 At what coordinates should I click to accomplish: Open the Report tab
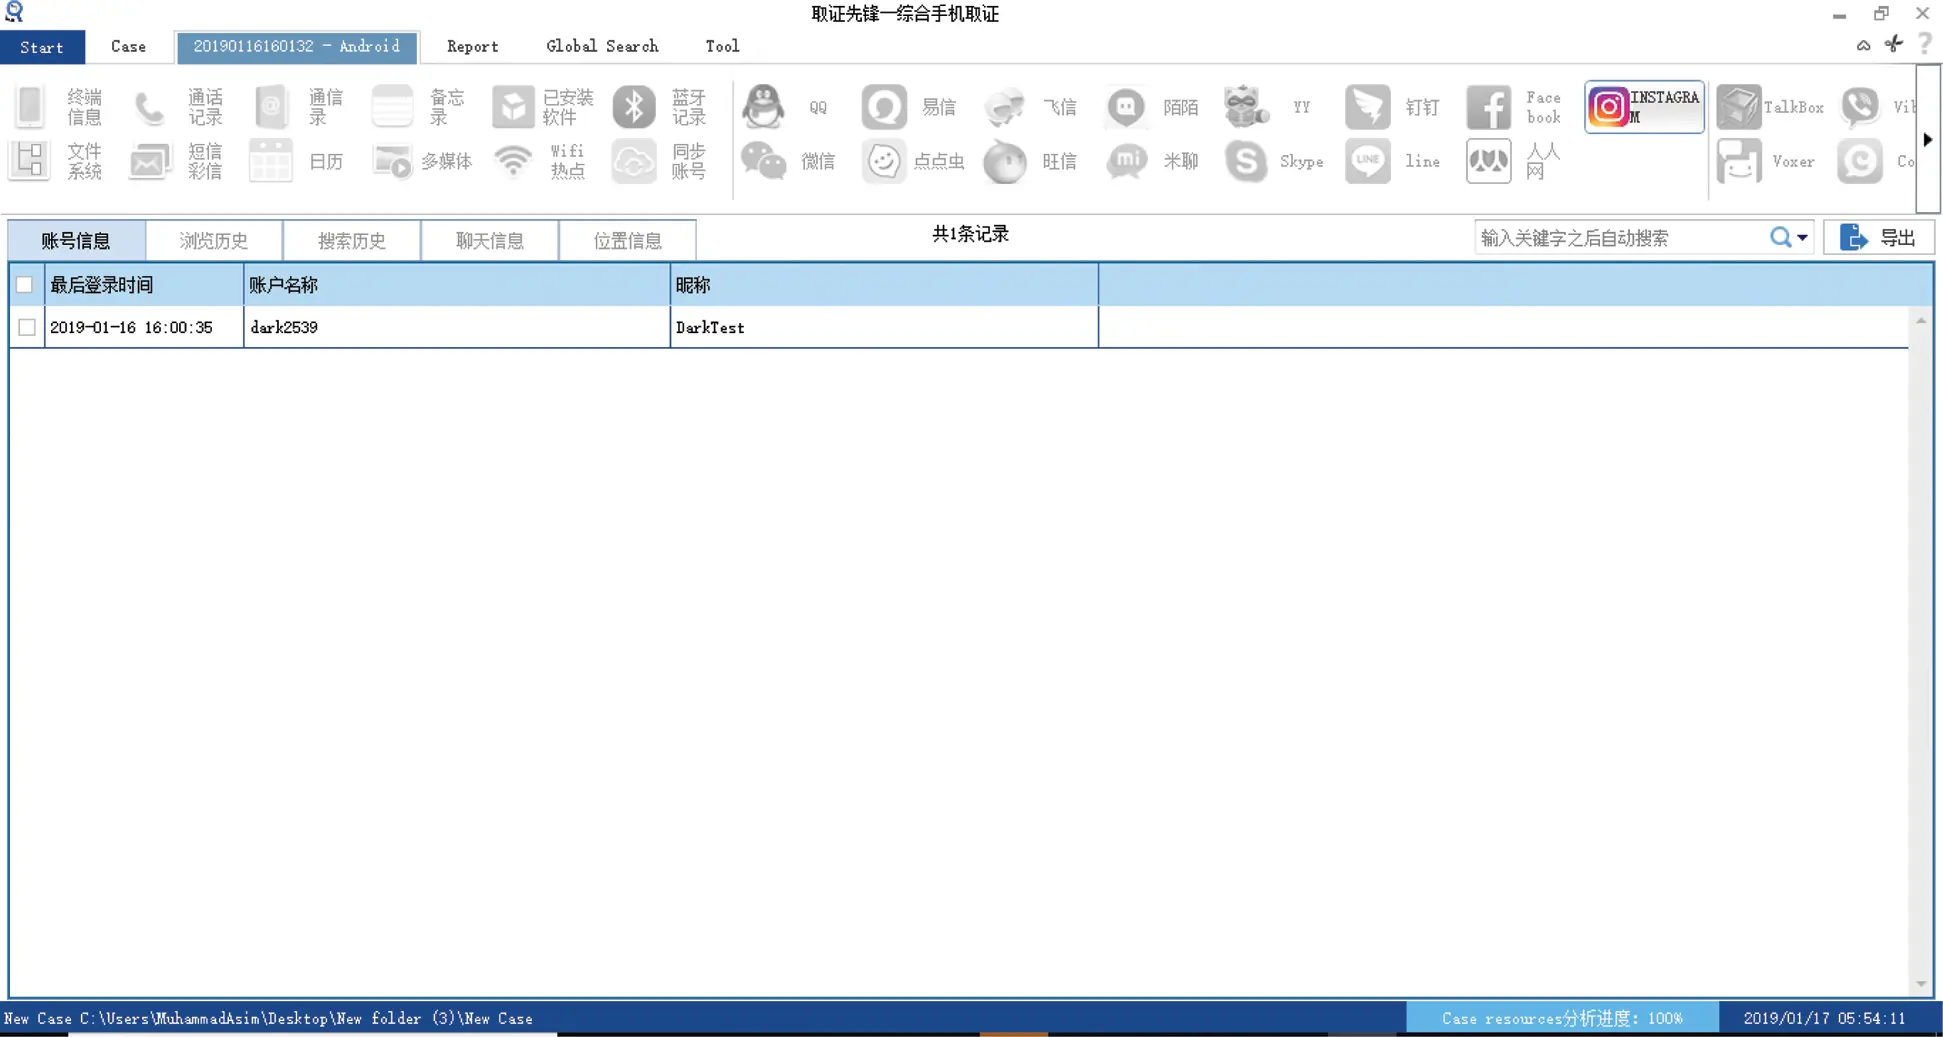click(473, 46)
